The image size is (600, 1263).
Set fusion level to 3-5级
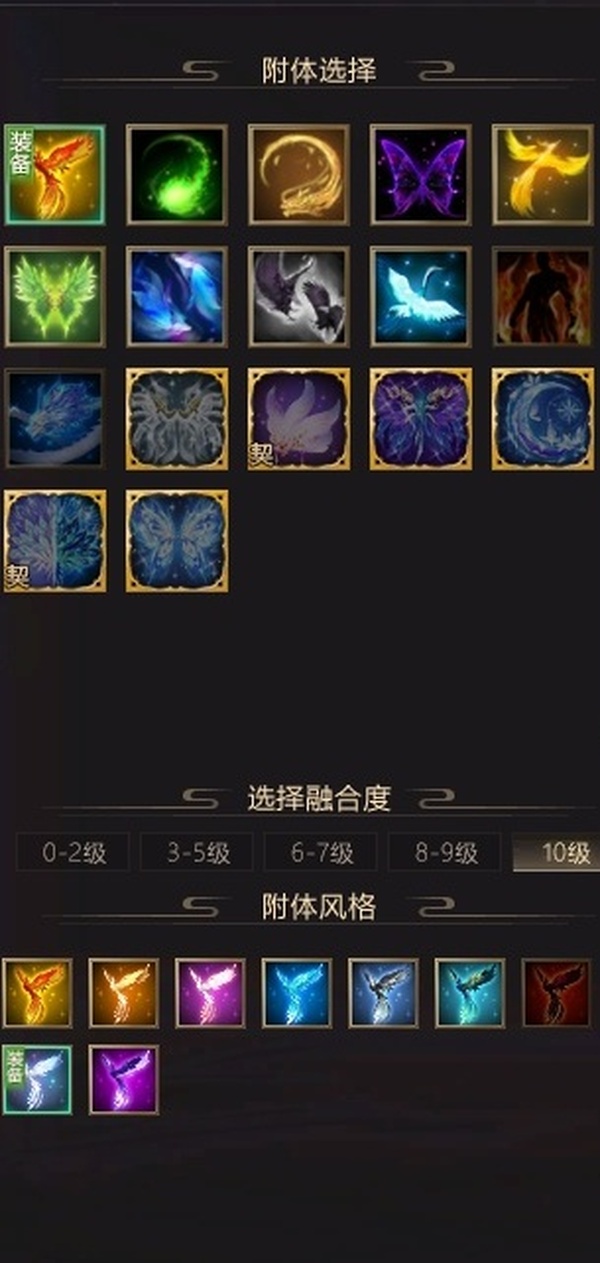tap(197, 853)
